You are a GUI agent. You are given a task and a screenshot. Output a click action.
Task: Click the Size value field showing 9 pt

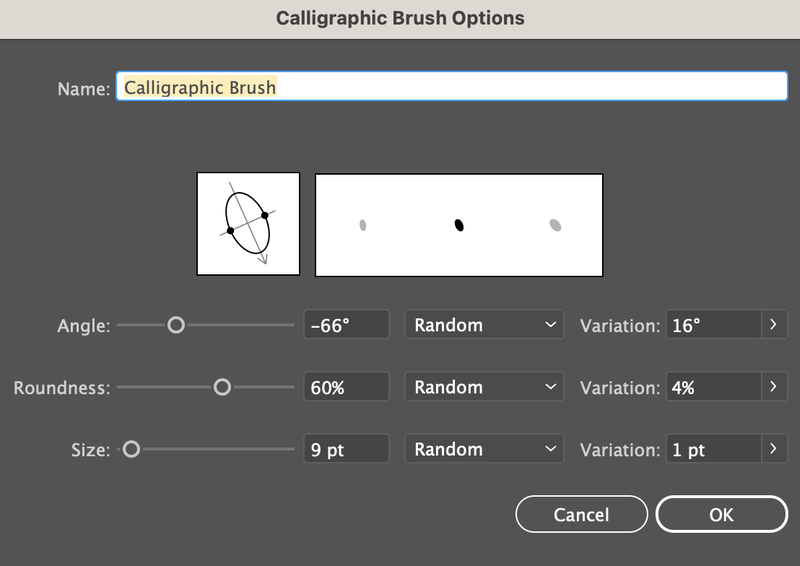[x=346, y=449]
